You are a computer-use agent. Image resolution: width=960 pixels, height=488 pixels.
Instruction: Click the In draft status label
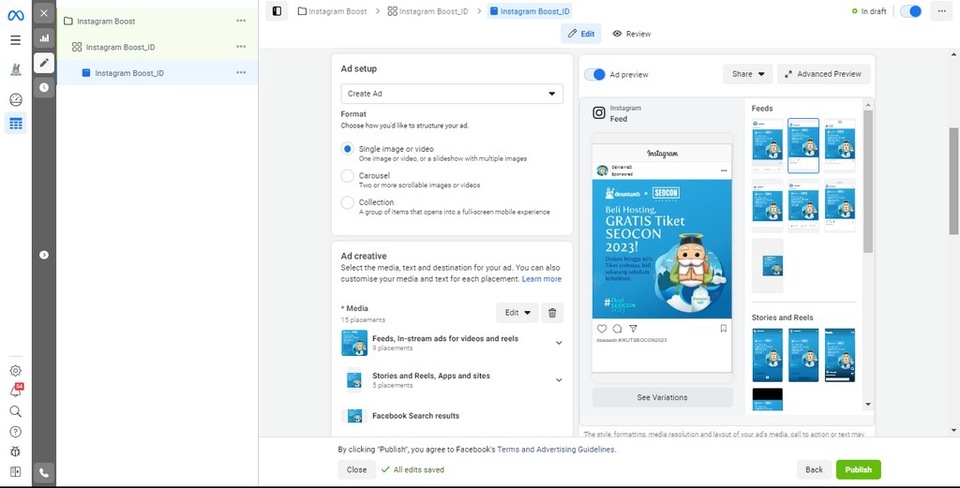[869, 11]
